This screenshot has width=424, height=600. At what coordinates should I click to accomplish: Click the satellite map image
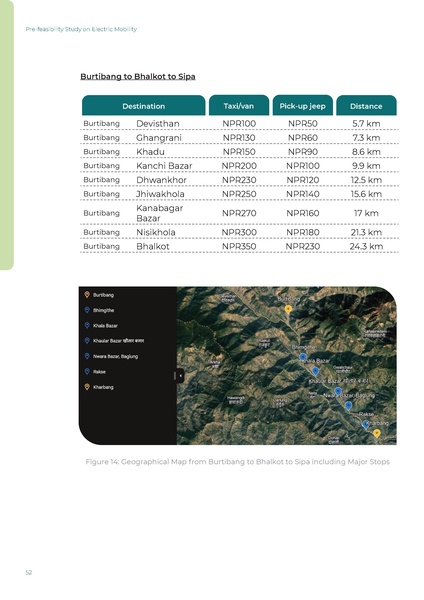pyautogui.click(x=287, y=365)
